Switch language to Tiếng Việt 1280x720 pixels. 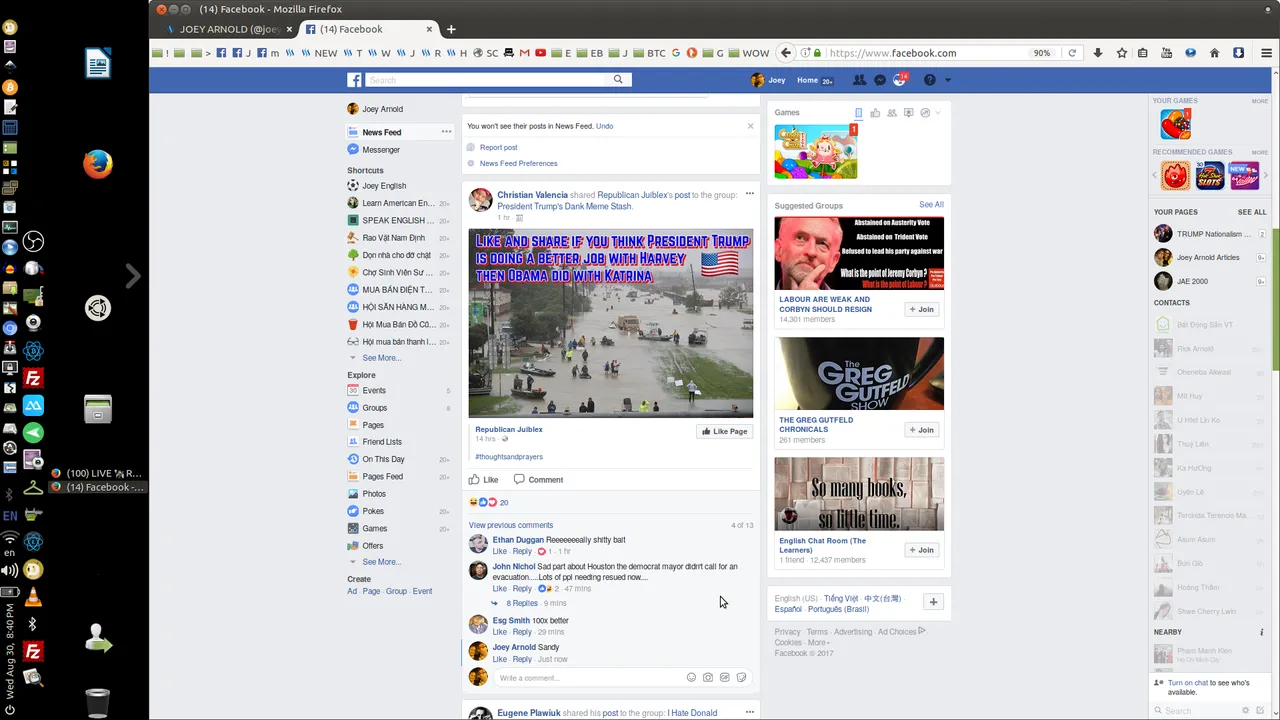(x=841, y=598)
